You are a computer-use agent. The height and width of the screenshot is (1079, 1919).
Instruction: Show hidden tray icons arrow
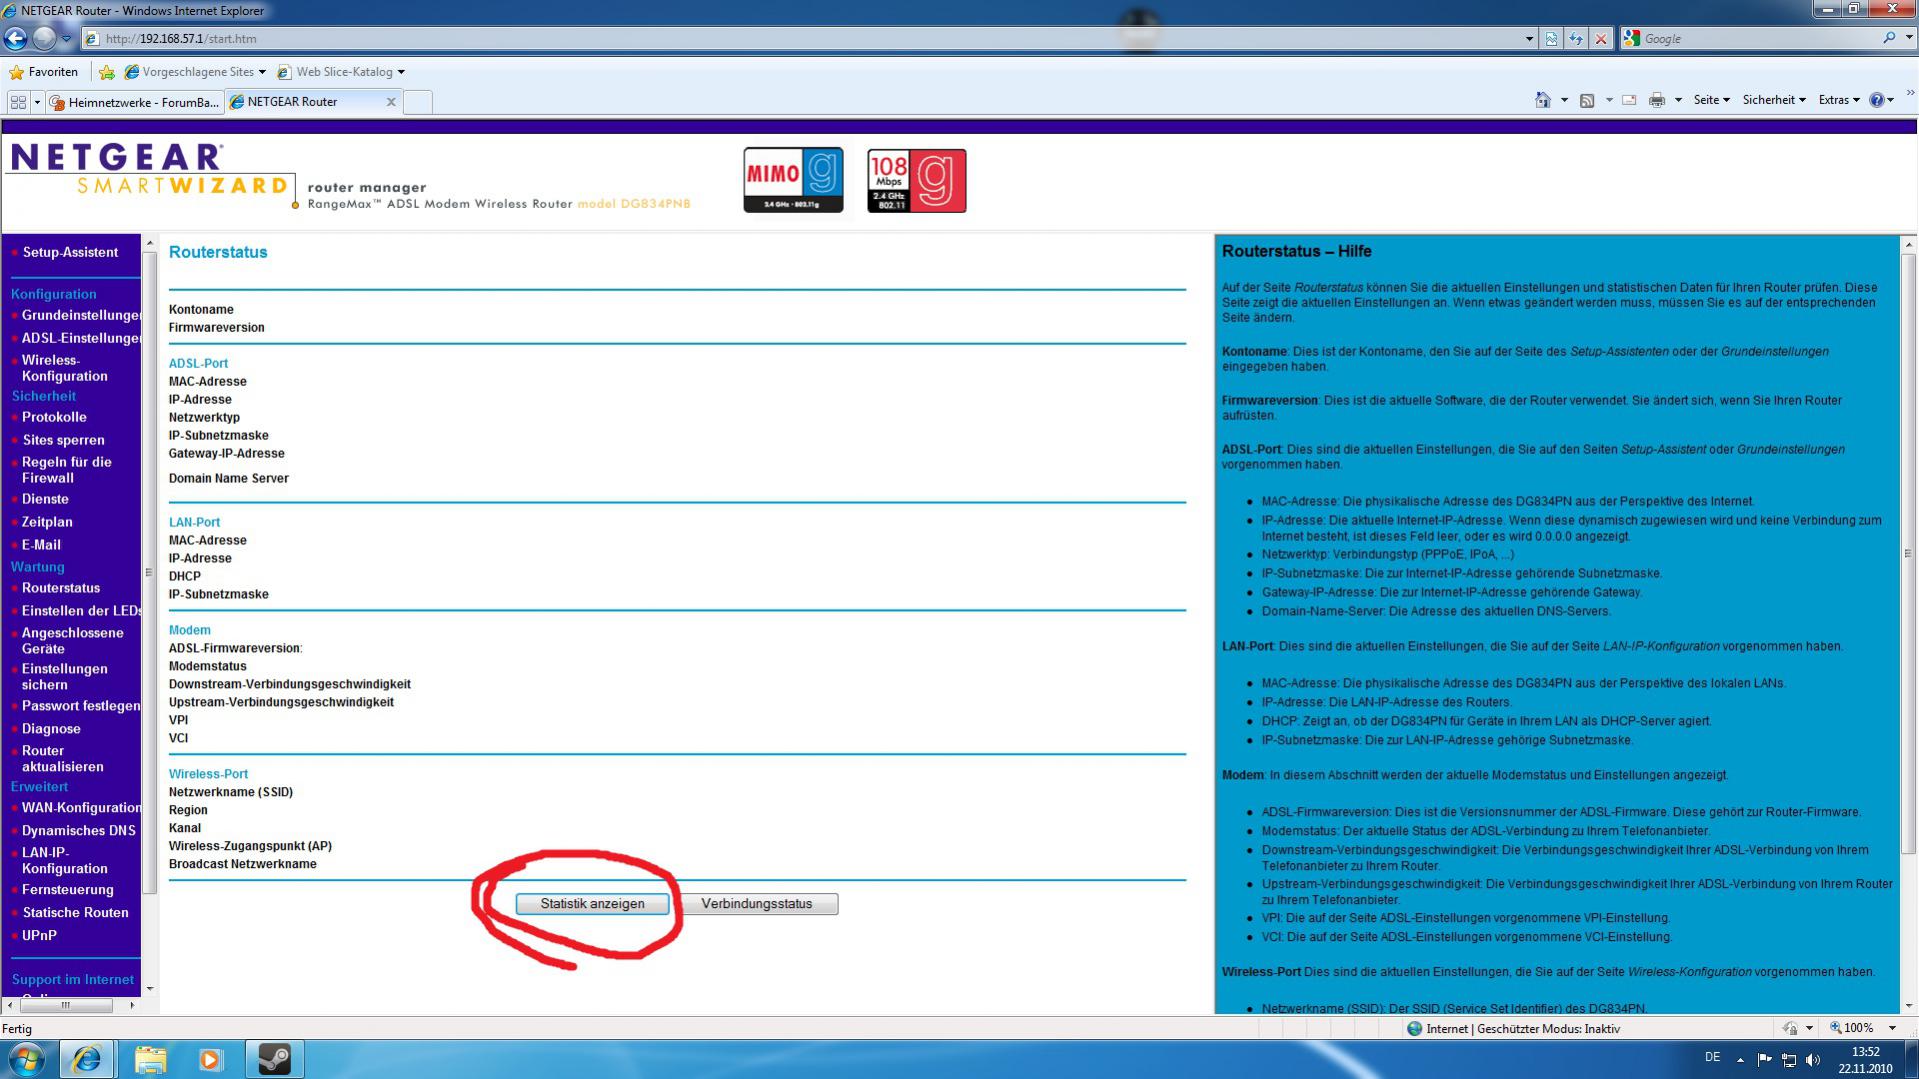(1740, 1059)
